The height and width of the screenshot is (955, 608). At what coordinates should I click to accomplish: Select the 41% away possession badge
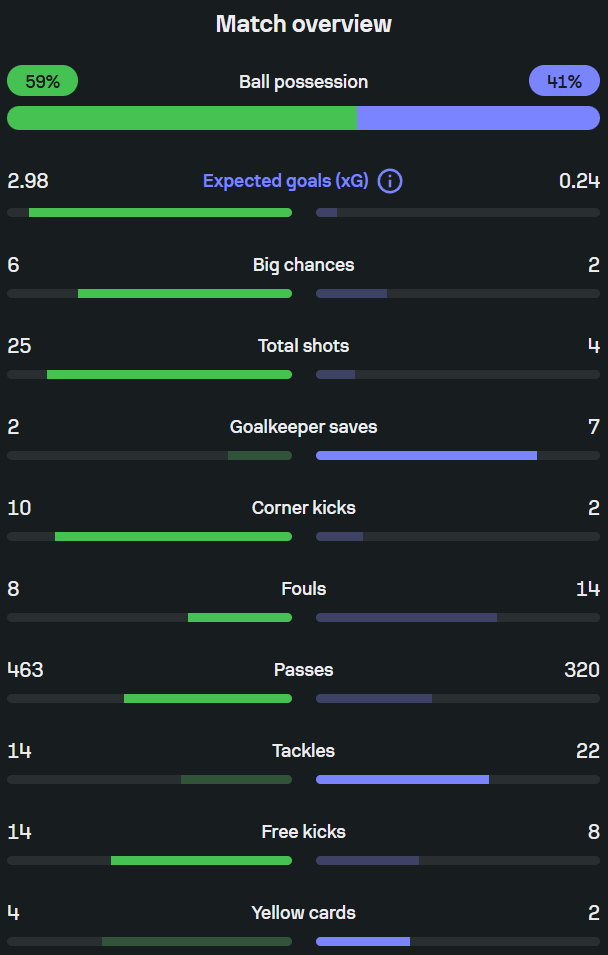coord(565,81)
